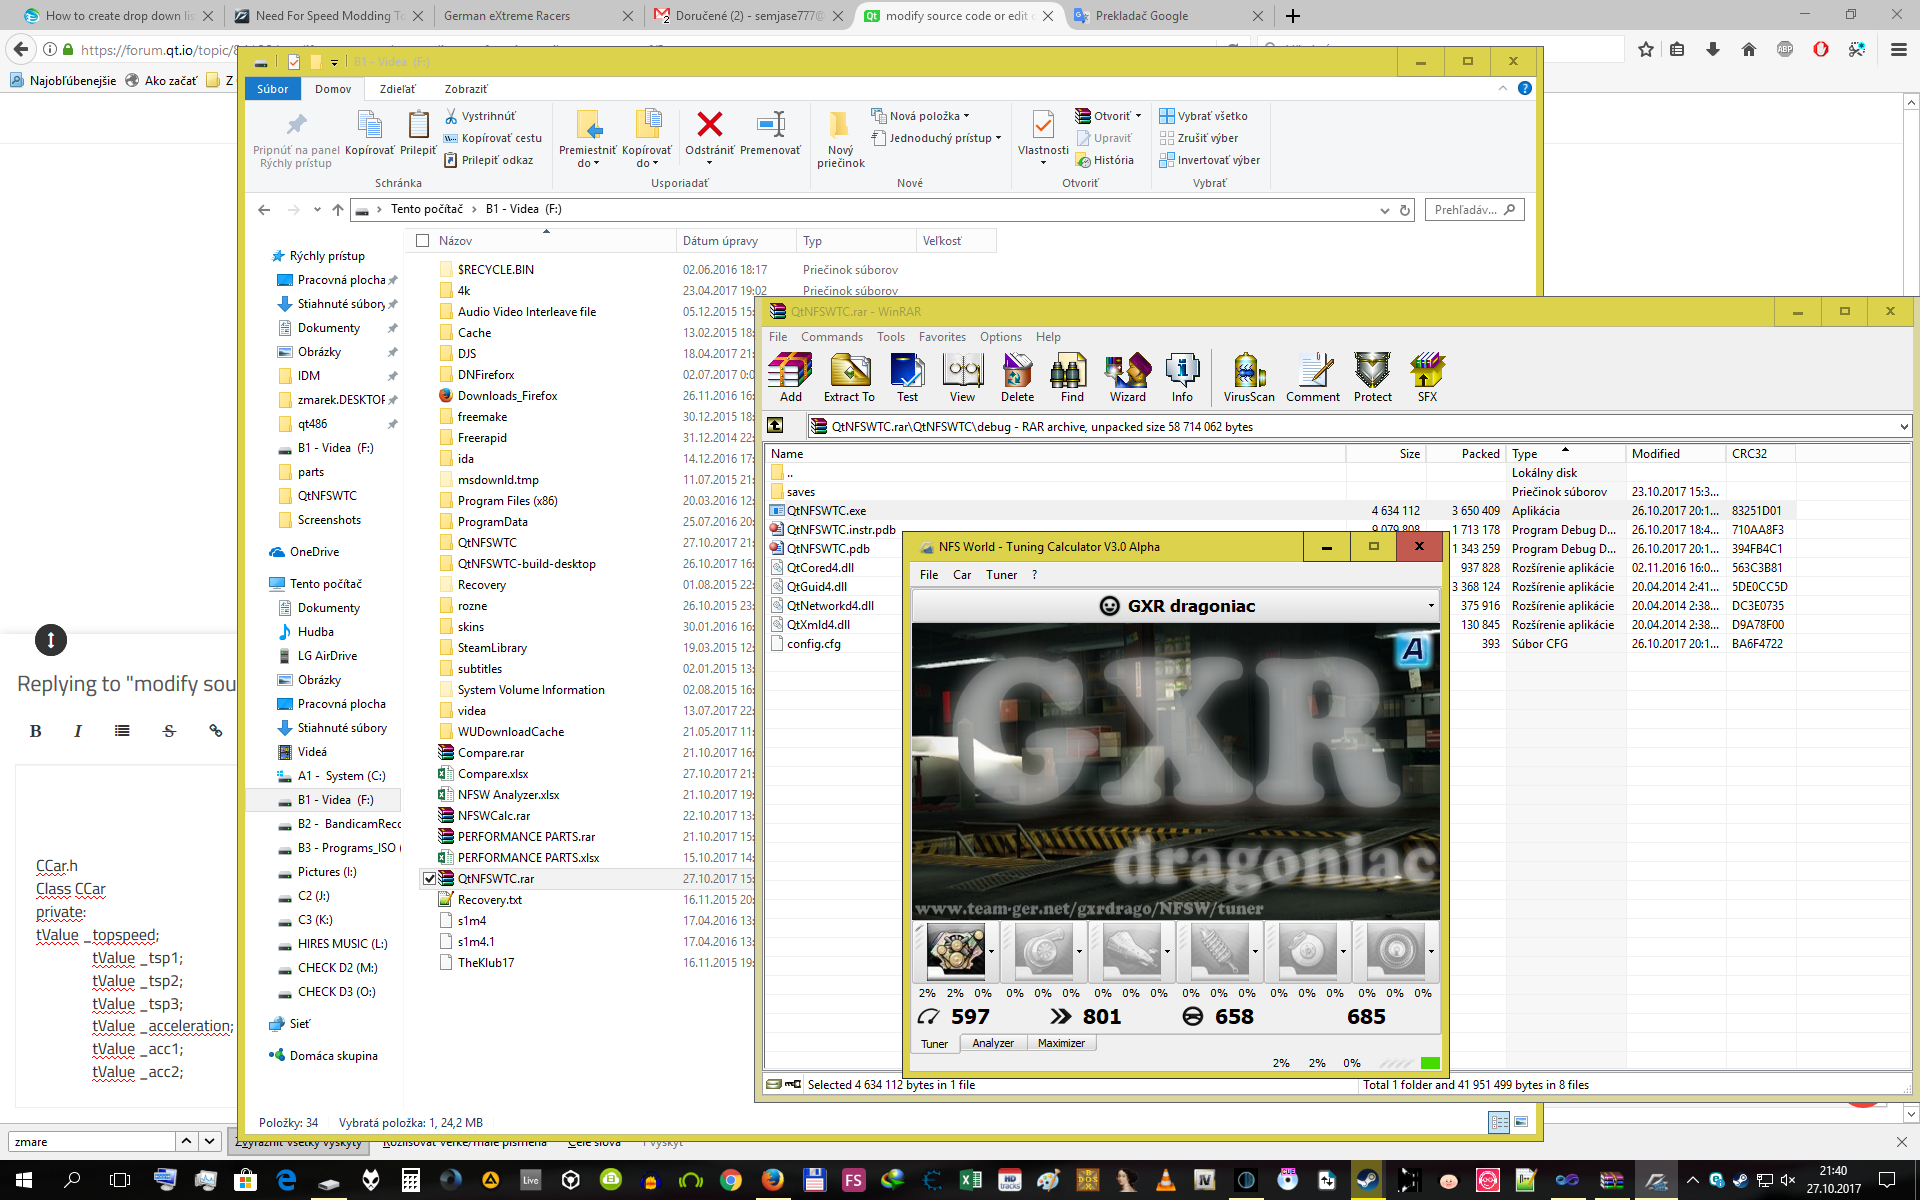The height and width of the screenshot is (1200, 1920).
Task: Click the Test archive icon in WinRAR
Action: 907,377
